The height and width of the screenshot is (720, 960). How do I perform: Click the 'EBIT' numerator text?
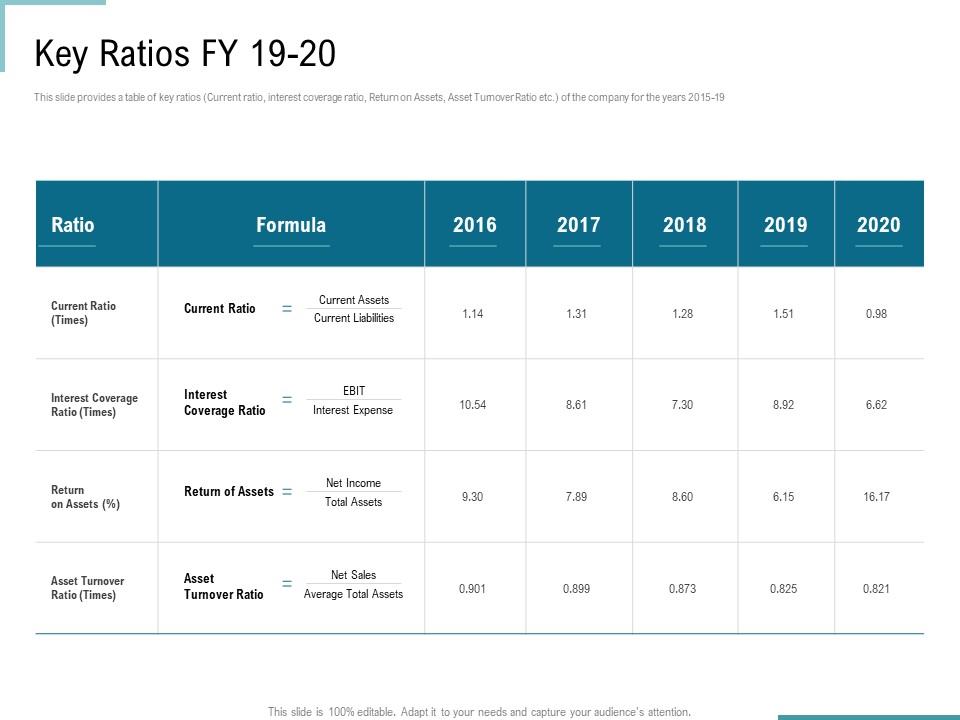coord(354,391)
